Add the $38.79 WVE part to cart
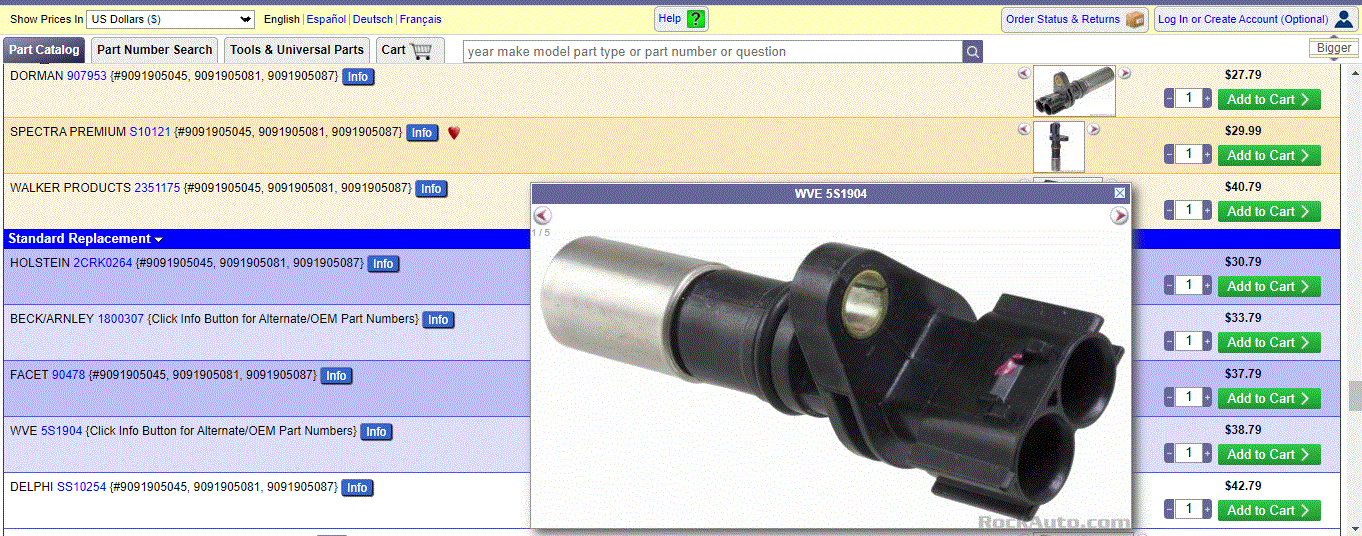The image size is (1362, 536). click(x=1269, y=454)
